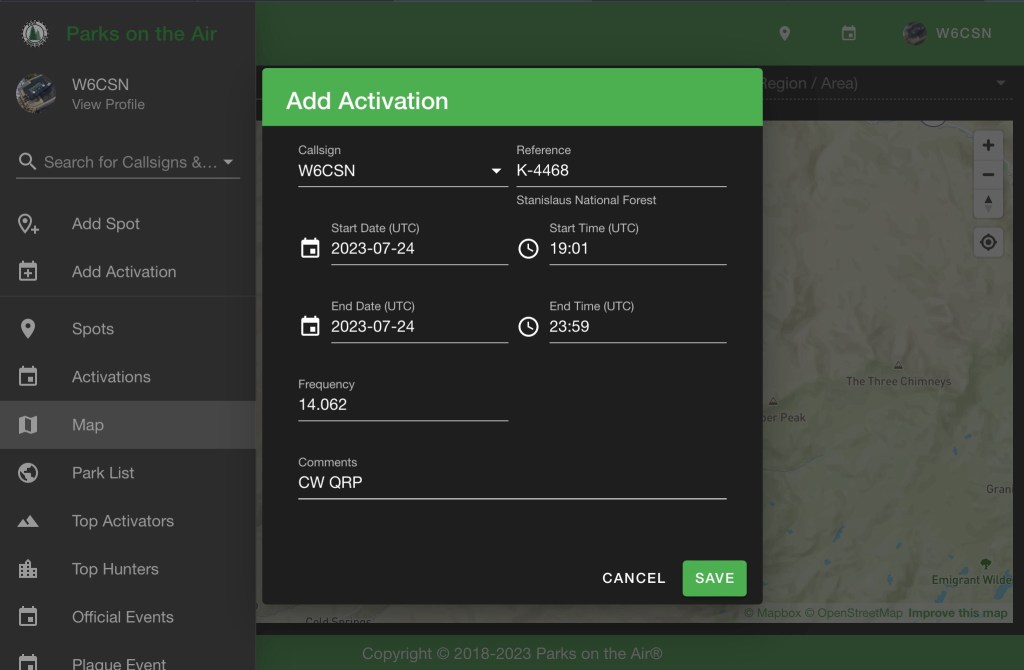Click the Comments field with CW QRP
This screenshot has height=670, width=1024.
(x=511, y=483)
